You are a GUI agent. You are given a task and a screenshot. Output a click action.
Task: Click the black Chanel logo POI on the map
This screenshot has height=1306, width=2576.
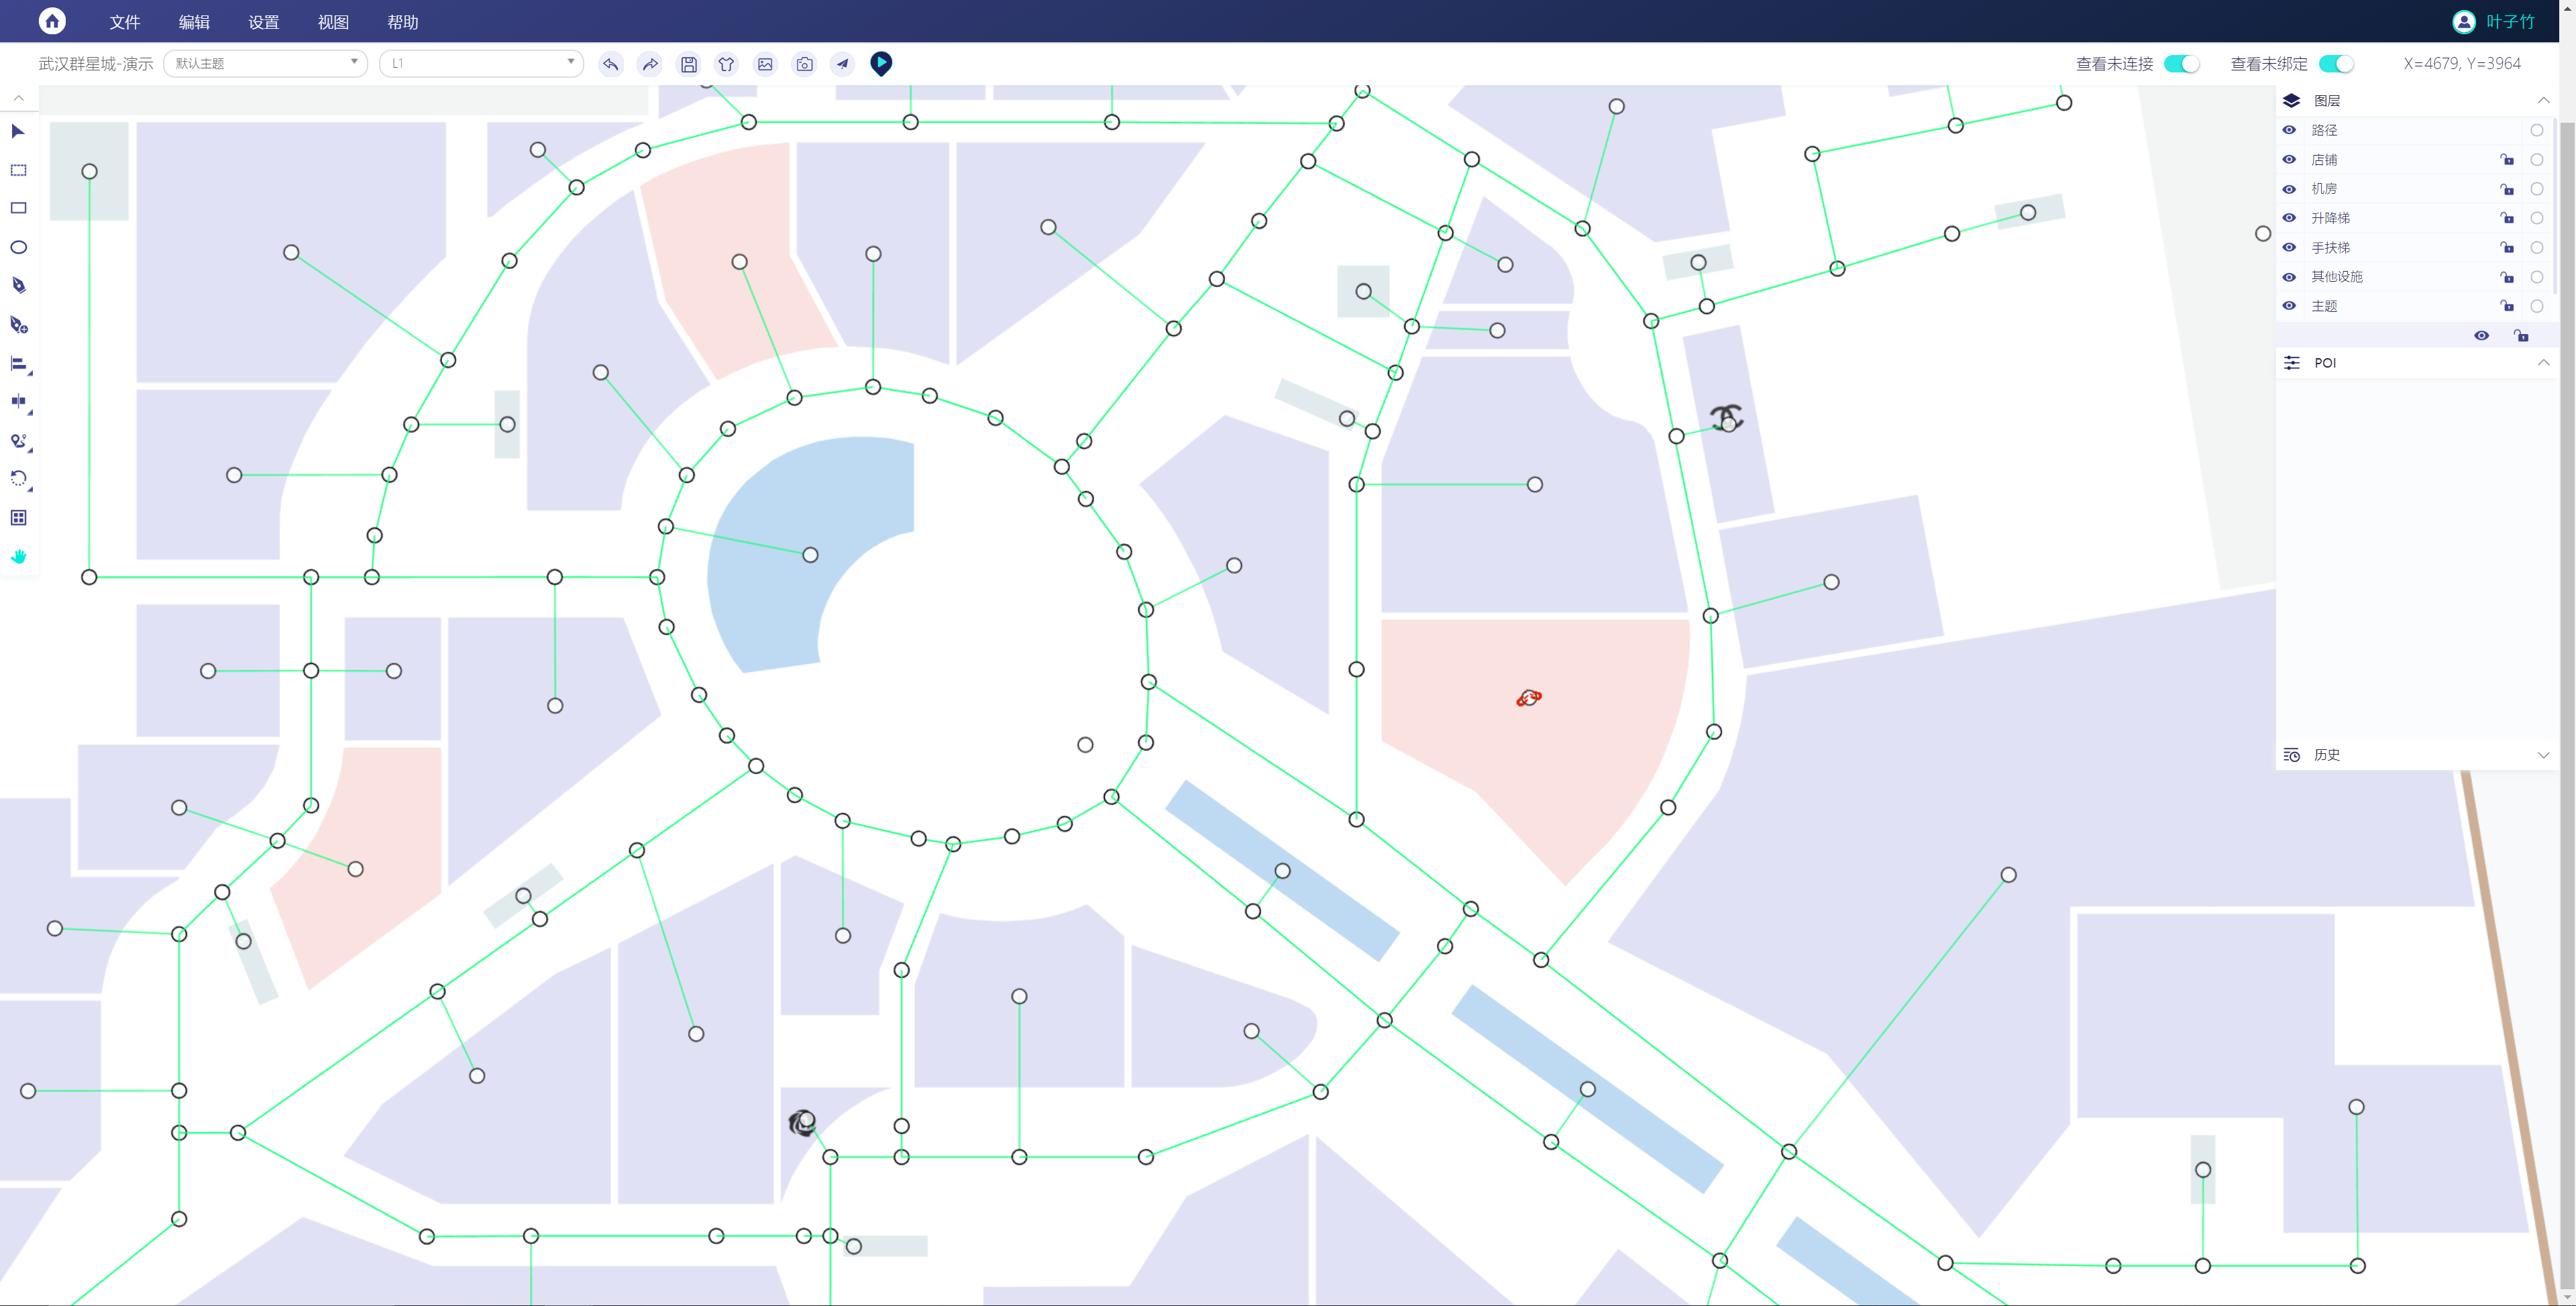click(1727, 418)
